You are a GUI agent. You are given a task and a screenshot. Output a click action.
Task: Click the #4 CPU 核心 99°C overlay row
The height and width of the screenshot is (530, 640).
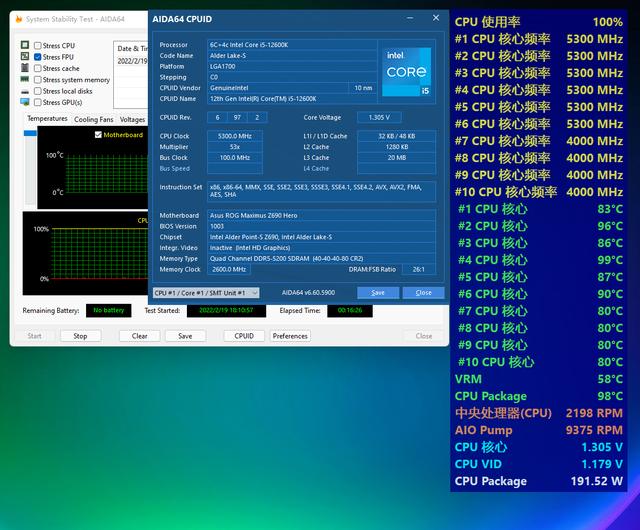point(539,260)
